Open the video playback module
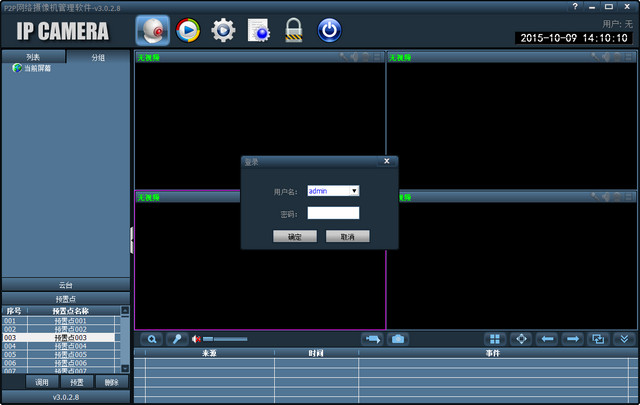The width and height of the screenshot is (640, 405). pos(187,30)
